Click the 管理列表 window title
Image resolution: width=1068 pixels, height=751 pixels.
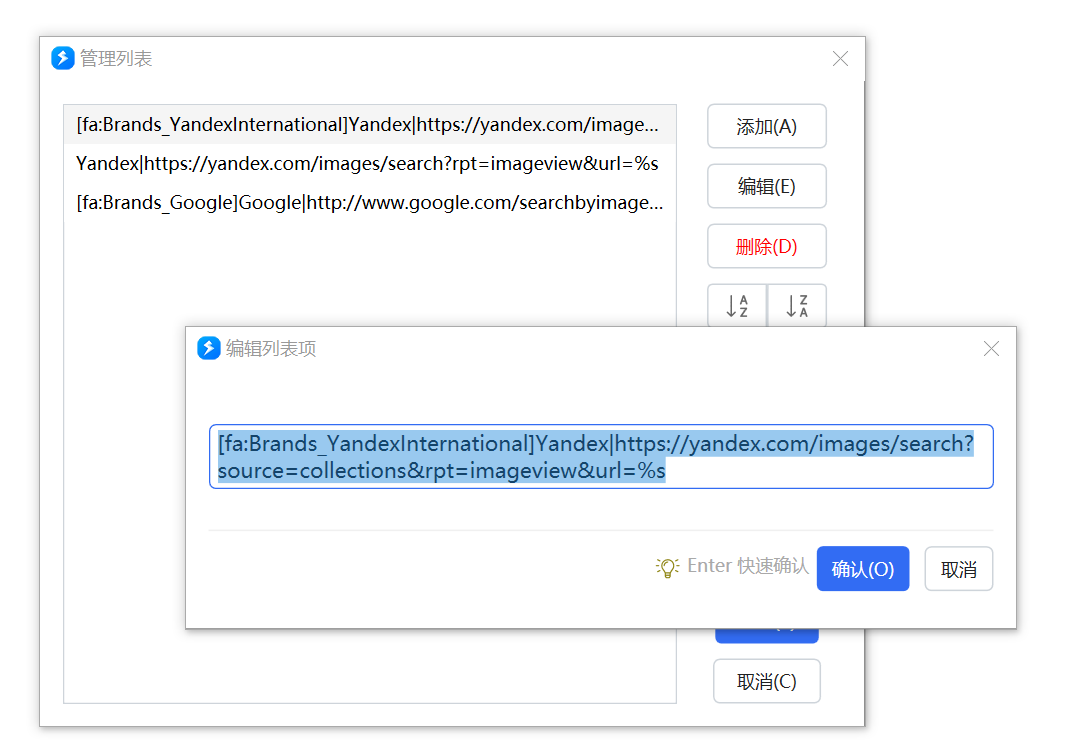pos(116,59)
